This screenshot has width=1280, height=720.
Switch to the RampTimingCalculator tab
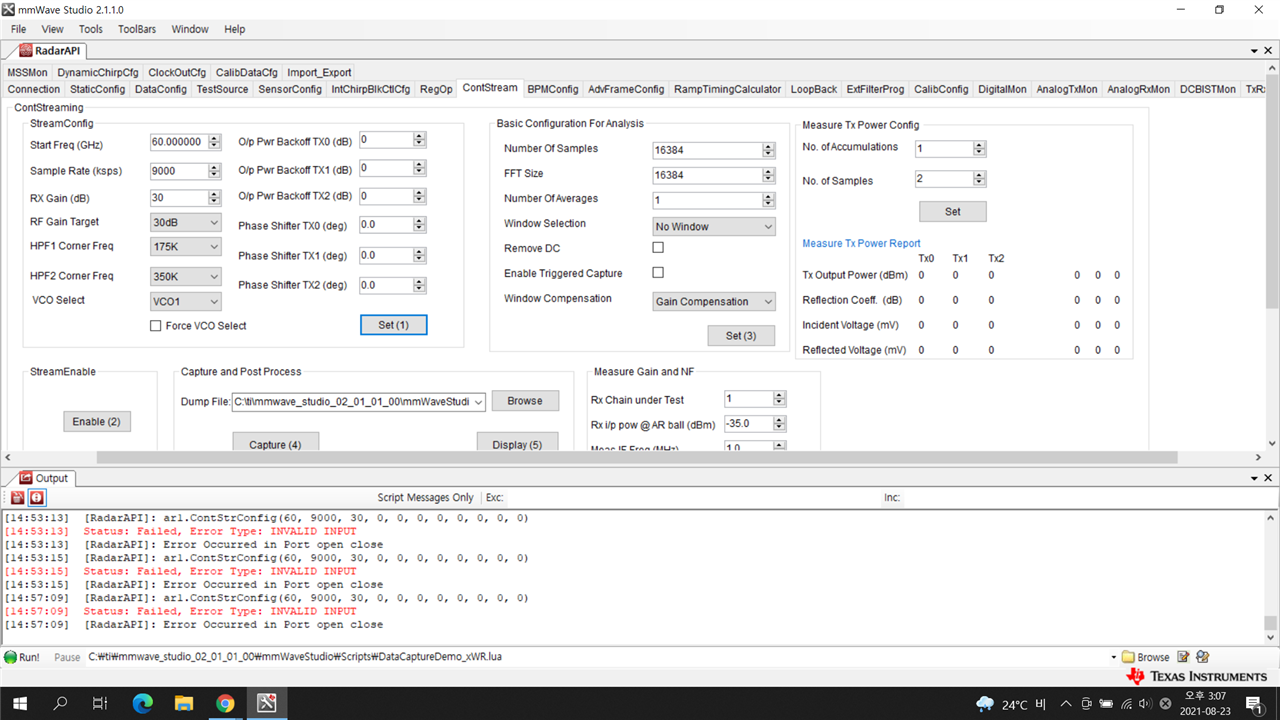click(727, 89)
